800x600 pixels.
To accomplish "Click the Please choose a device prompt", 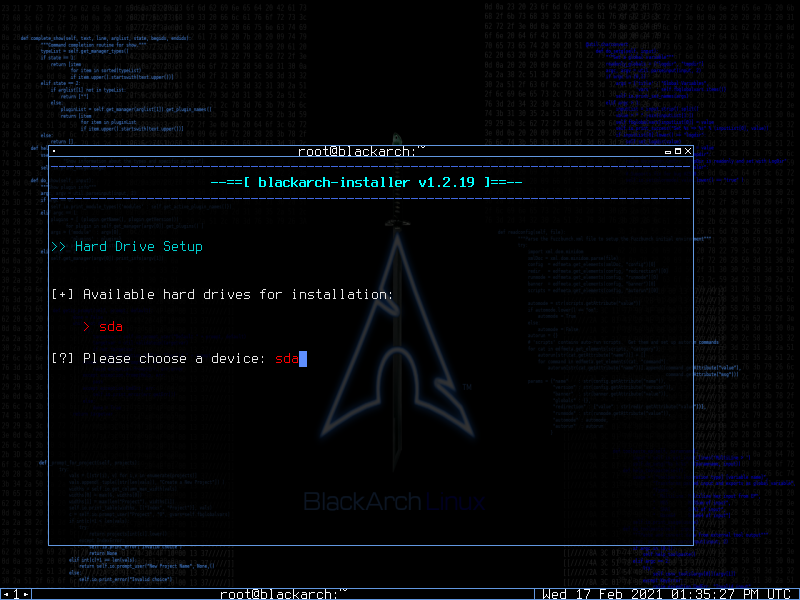I will pos(158,359).
